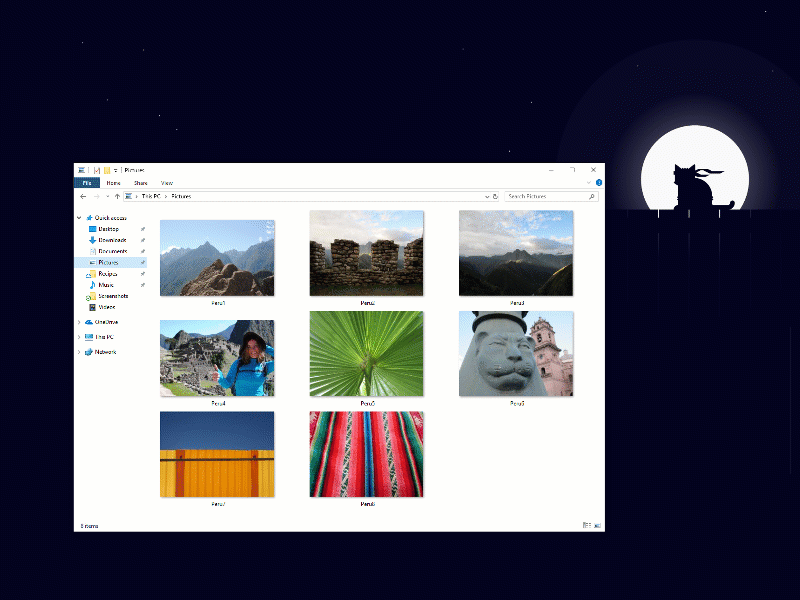Click the up arrow to go to This PC
This screenshot has width=800, height=600.
pos(116,196)
